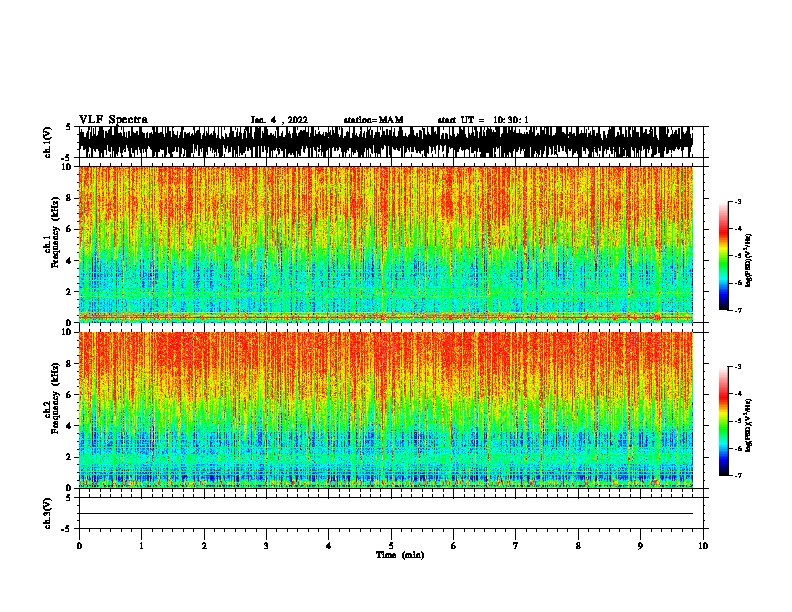The height and width of the screenshot is (612, 792).
Task: Click the "Time (min)" axis label
Action: click(x=400, y=555)
